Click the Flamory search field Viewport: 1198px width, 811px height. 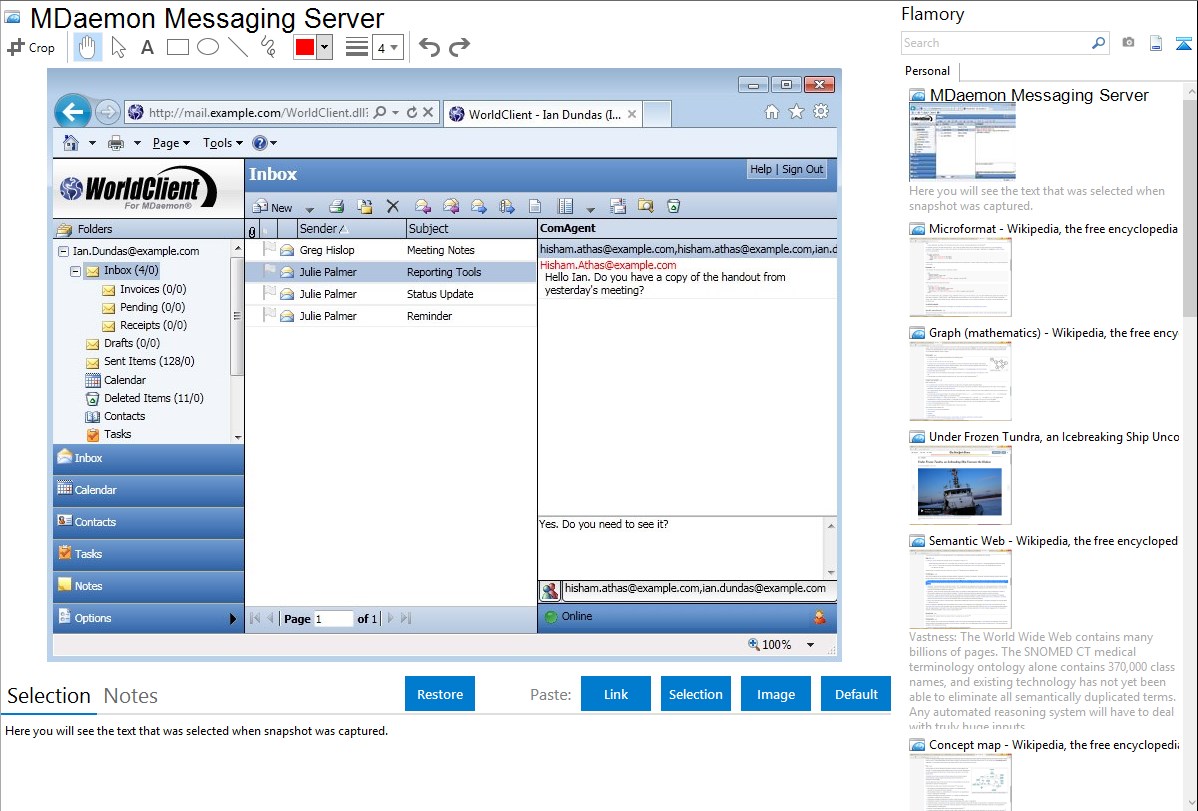click(996, 43)
